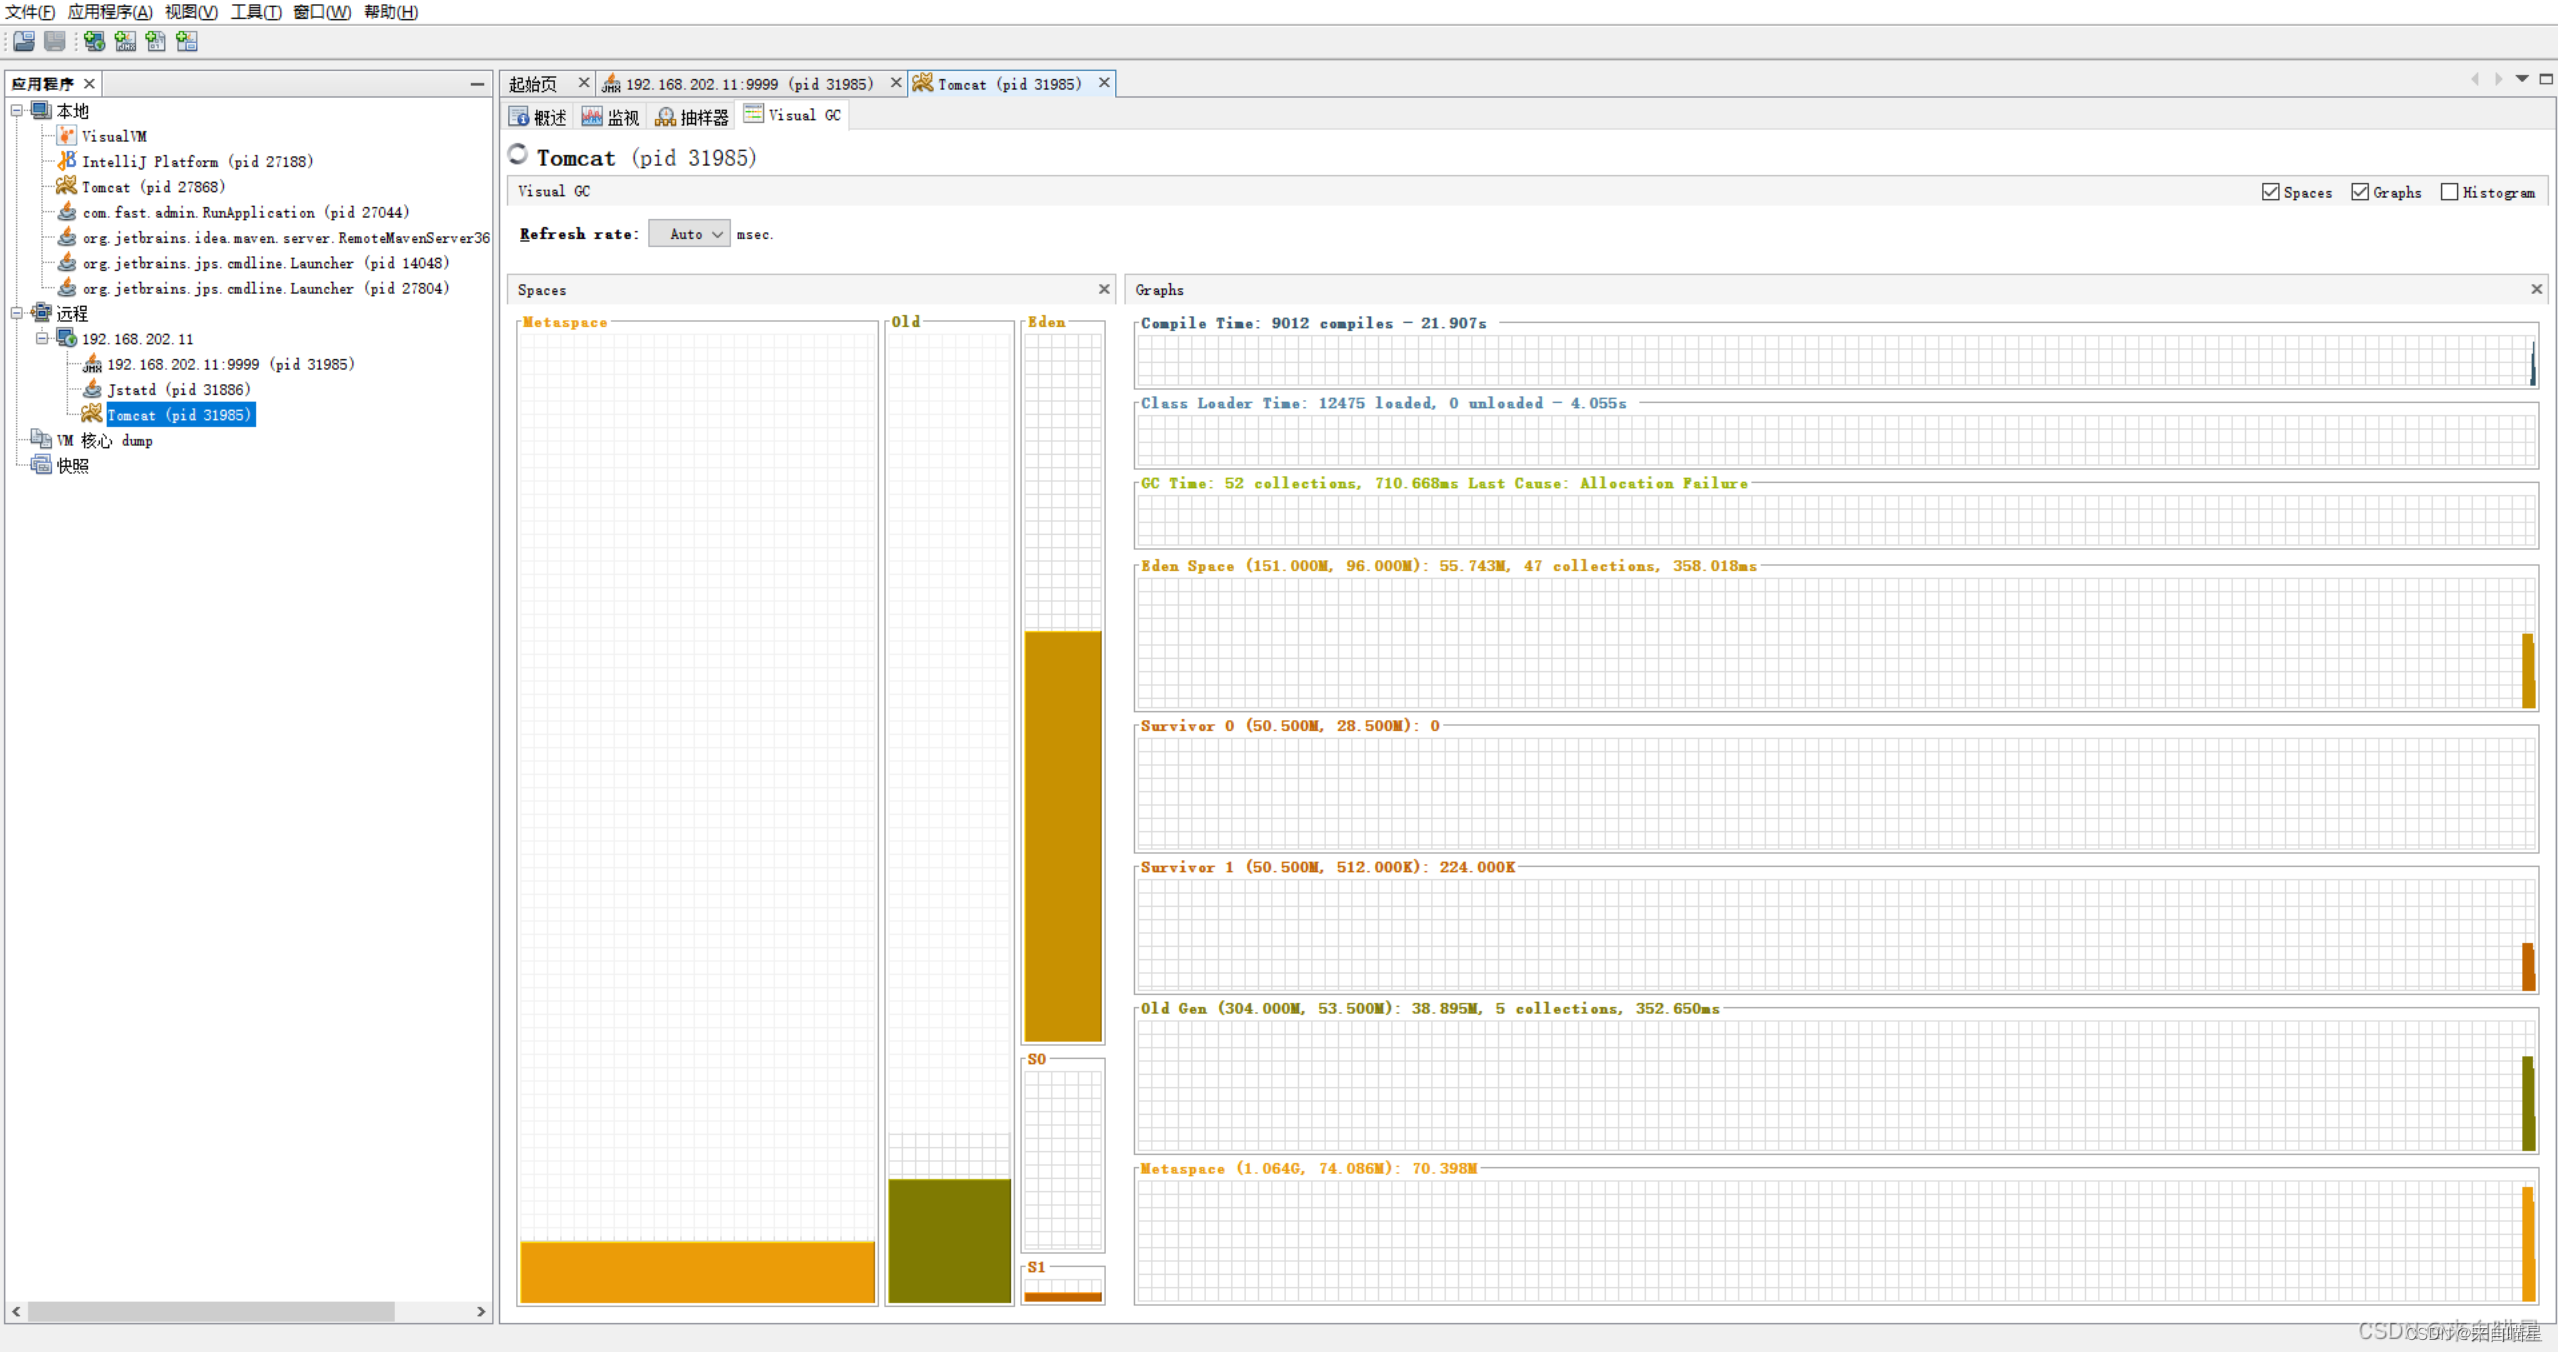Click the 本地 computer icon
The width and height of the screenshot is (2558, 1352).
pos(41,110)
